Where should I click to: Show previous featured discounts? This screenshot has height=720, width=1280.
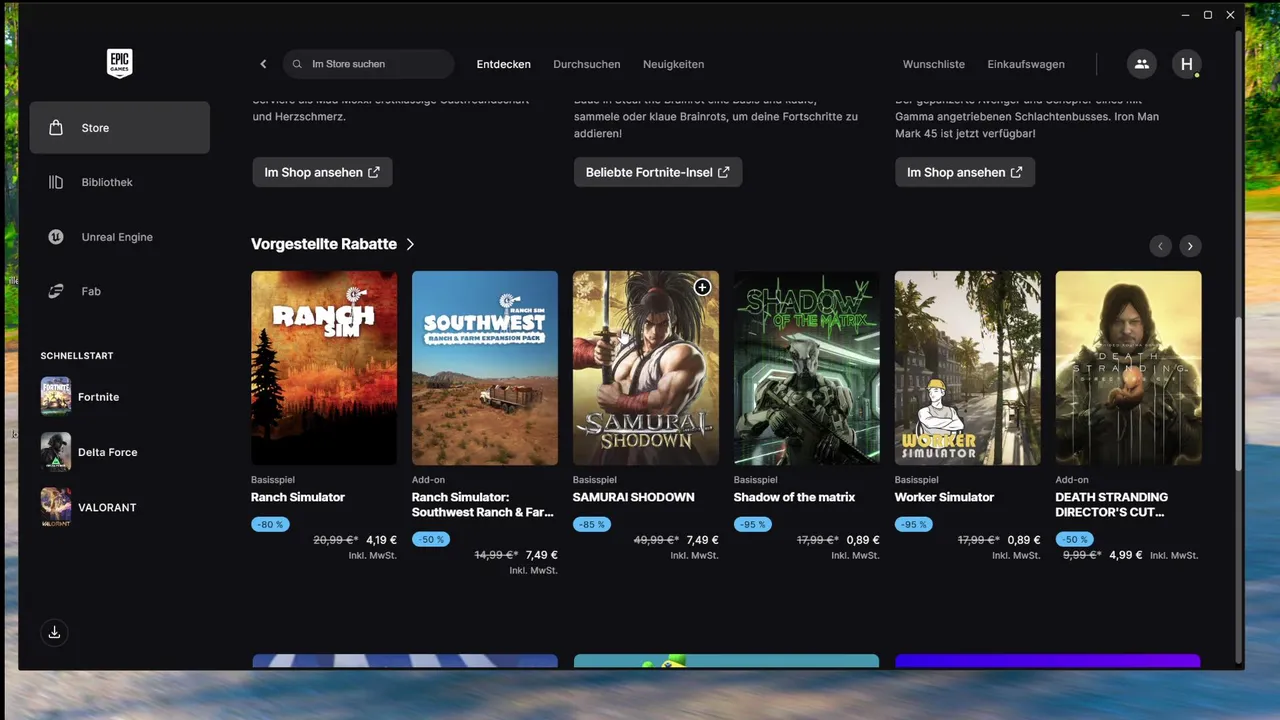tap(1160, 246)
